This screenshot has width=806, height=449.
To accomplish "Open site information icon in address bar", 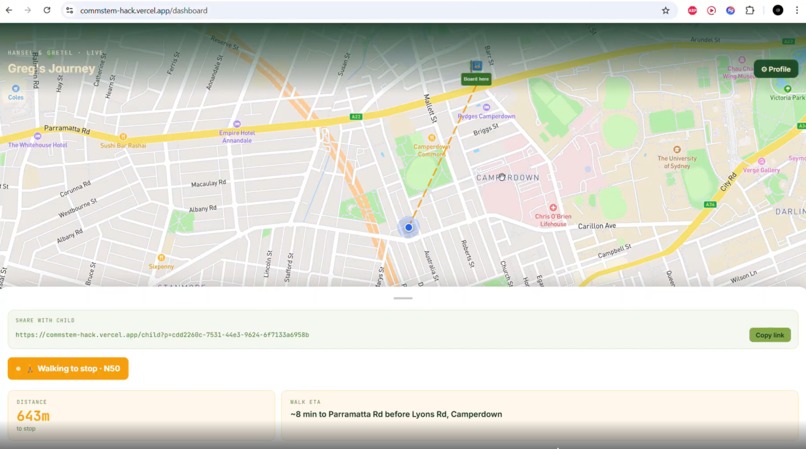I will [69, 10].
